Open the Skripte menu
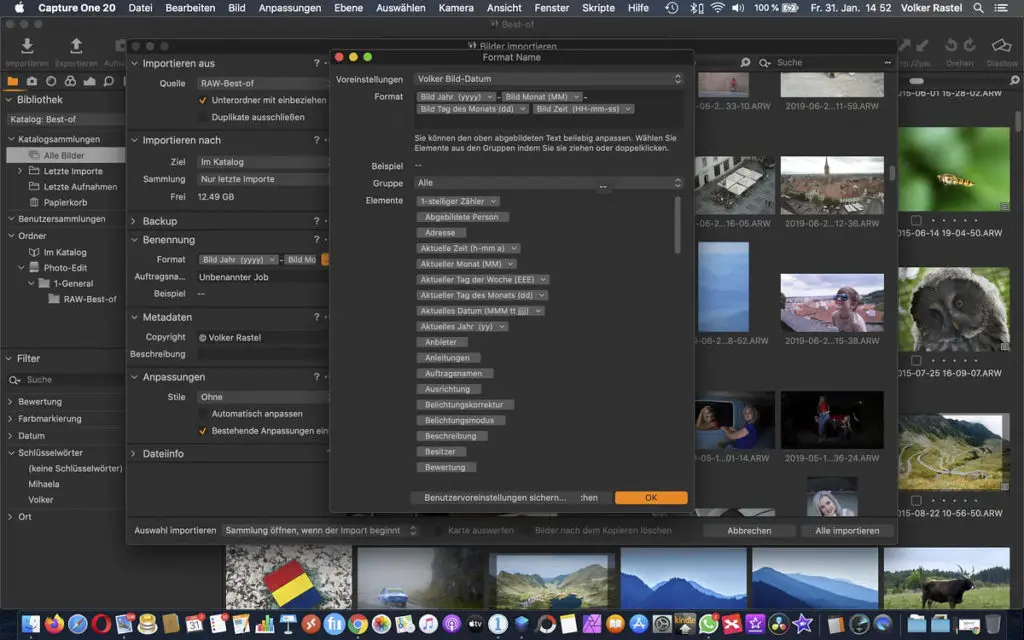This screenshot has width=1024, height=640. [x=598, y=8]
